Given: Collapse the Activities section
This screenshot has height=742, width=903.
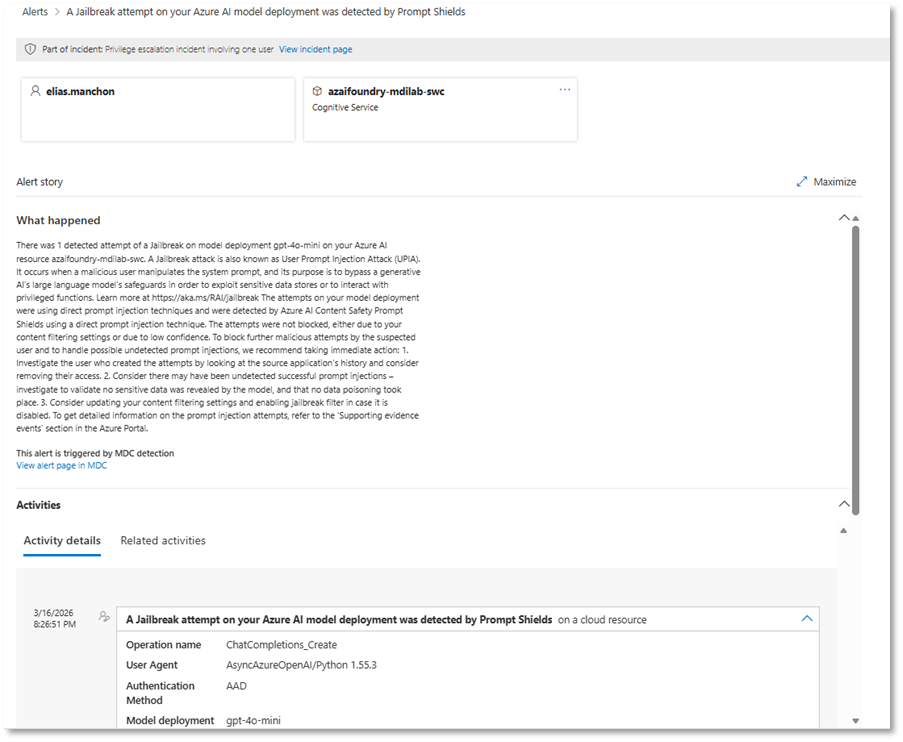Looking at the screenshot, I should (x=844, y=505).
